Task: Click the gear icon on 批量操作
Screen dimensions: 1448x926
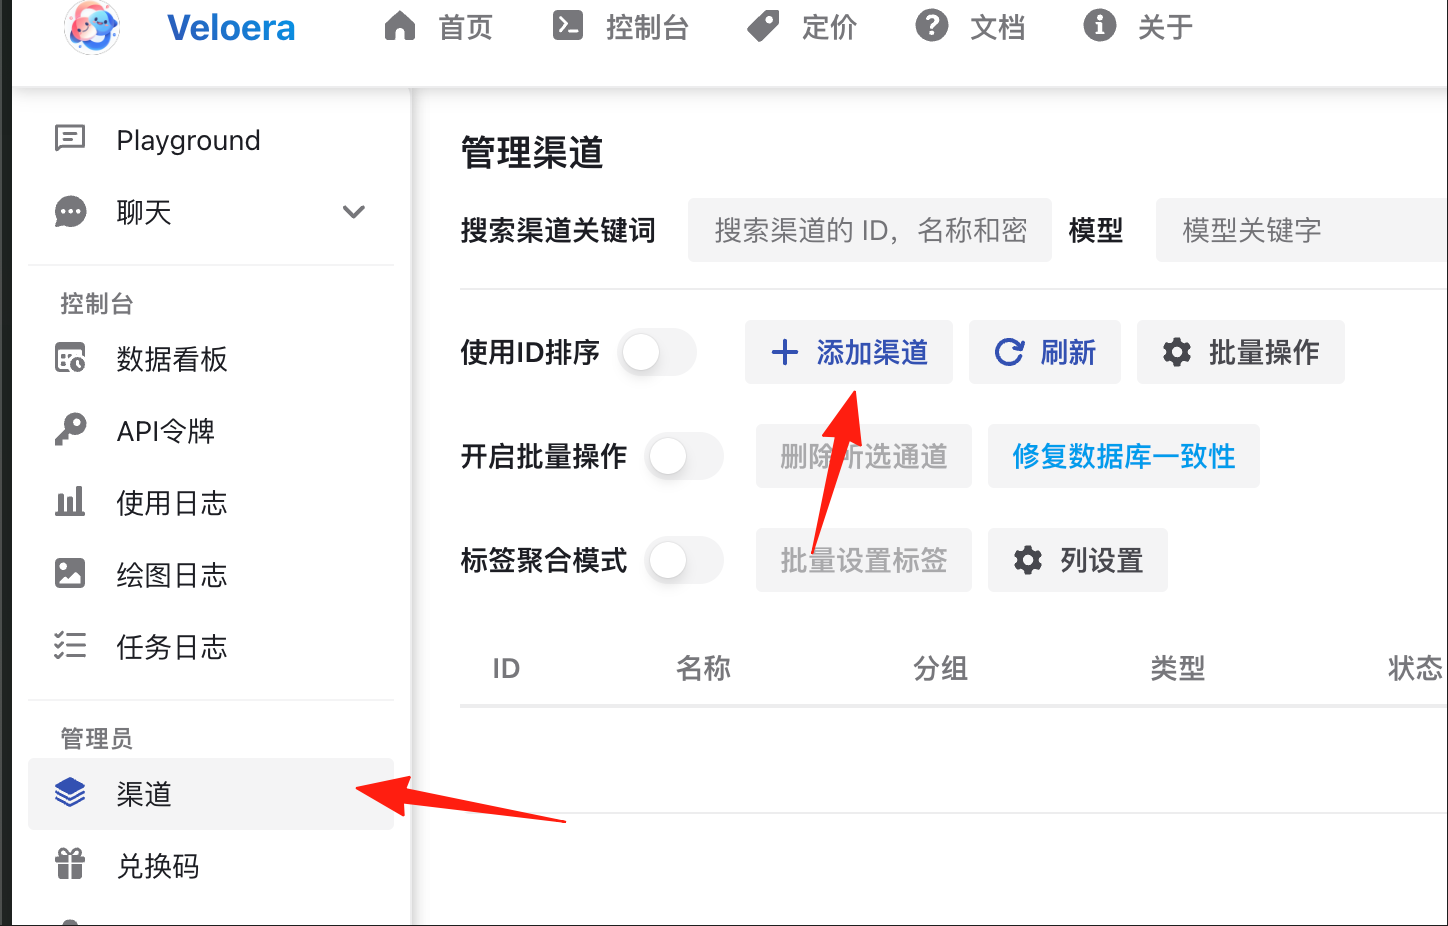Action: [1177, 352]
